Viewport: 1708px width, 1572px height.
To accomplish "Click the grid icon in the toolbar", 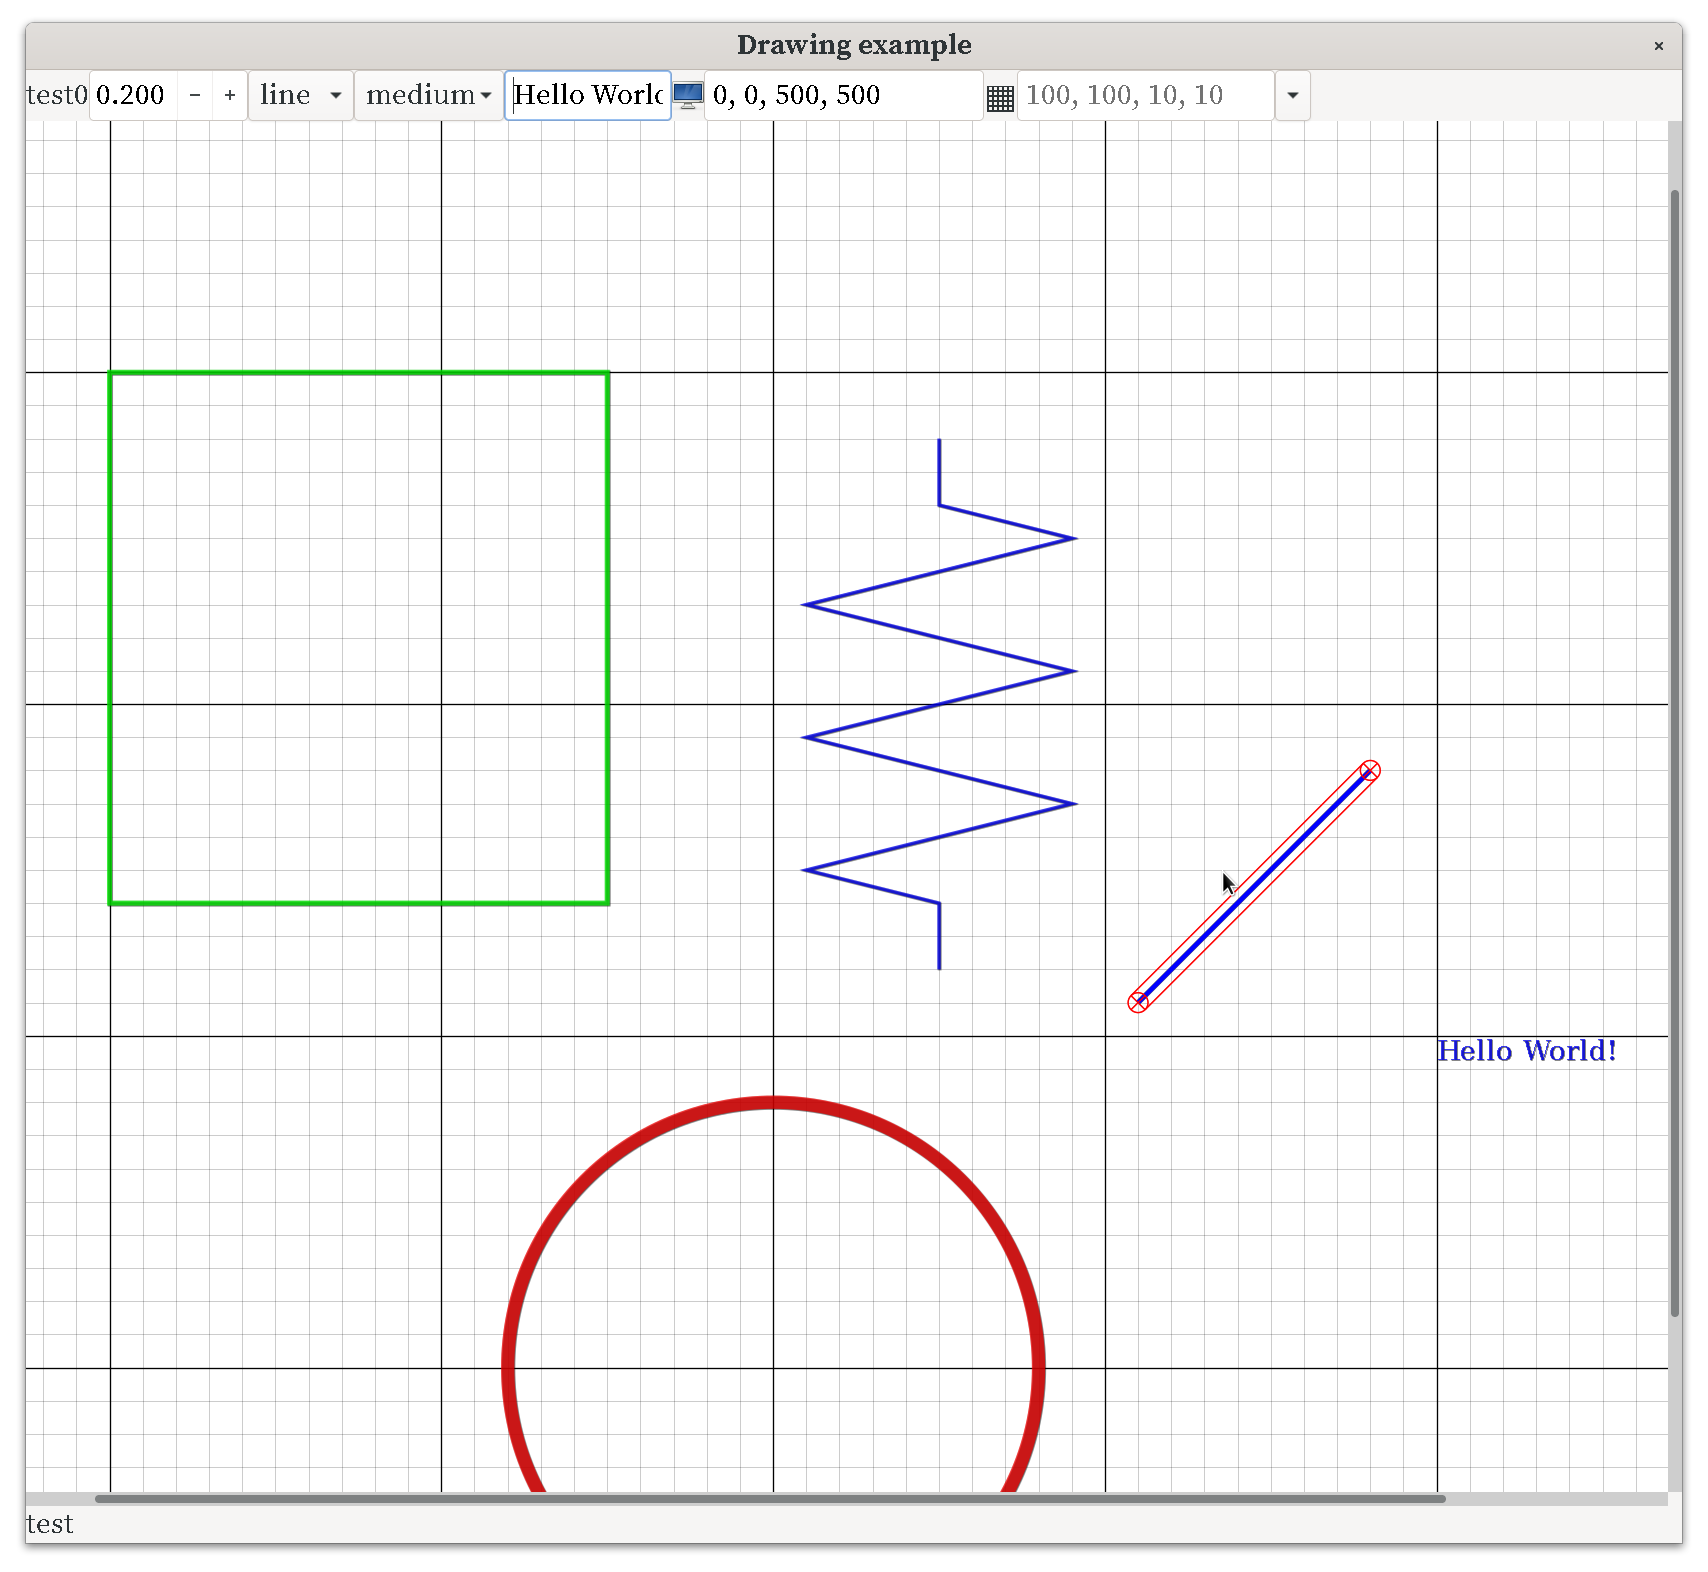I will (x=1000, y=97).
